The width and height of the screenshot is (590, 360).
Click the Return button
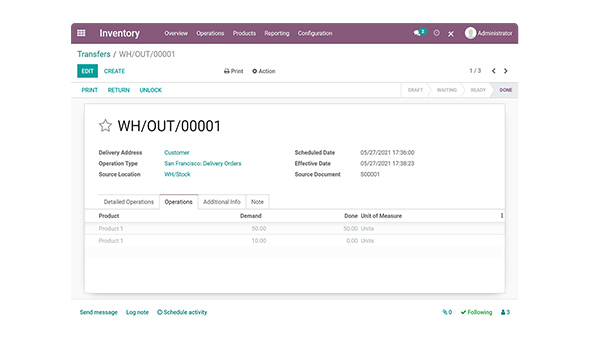pos(119,90)
